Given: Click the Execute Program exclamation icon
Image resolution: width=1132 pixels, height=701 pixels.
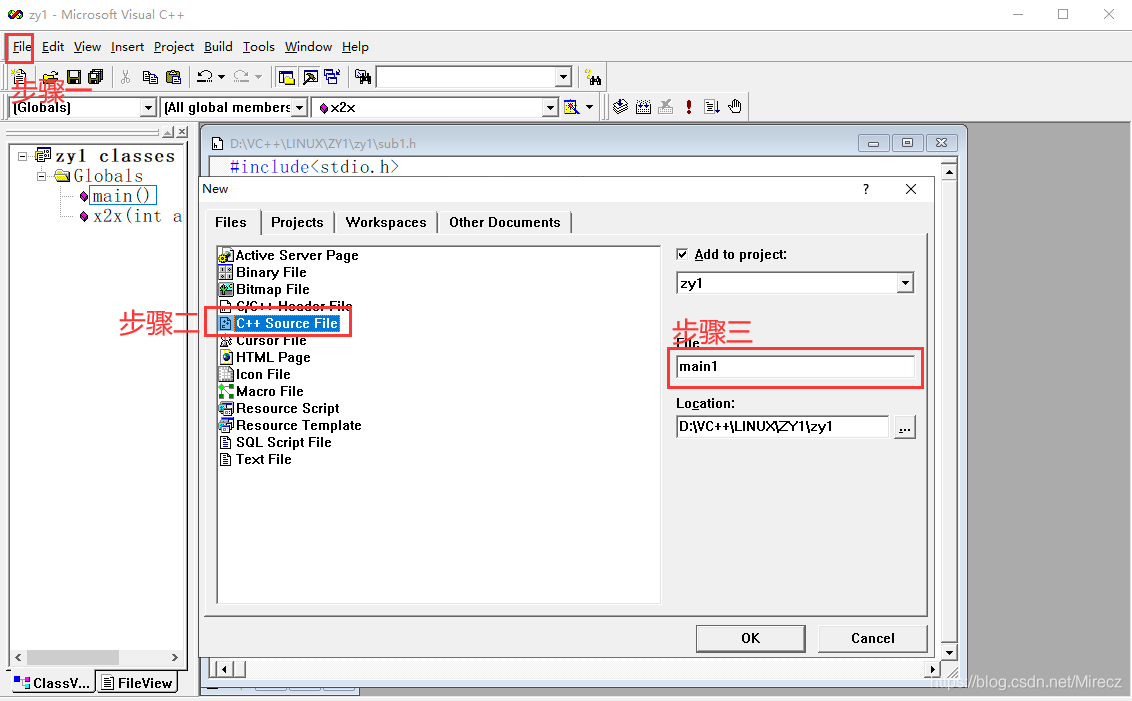Looking at the screenshot, I should (689, 107).
